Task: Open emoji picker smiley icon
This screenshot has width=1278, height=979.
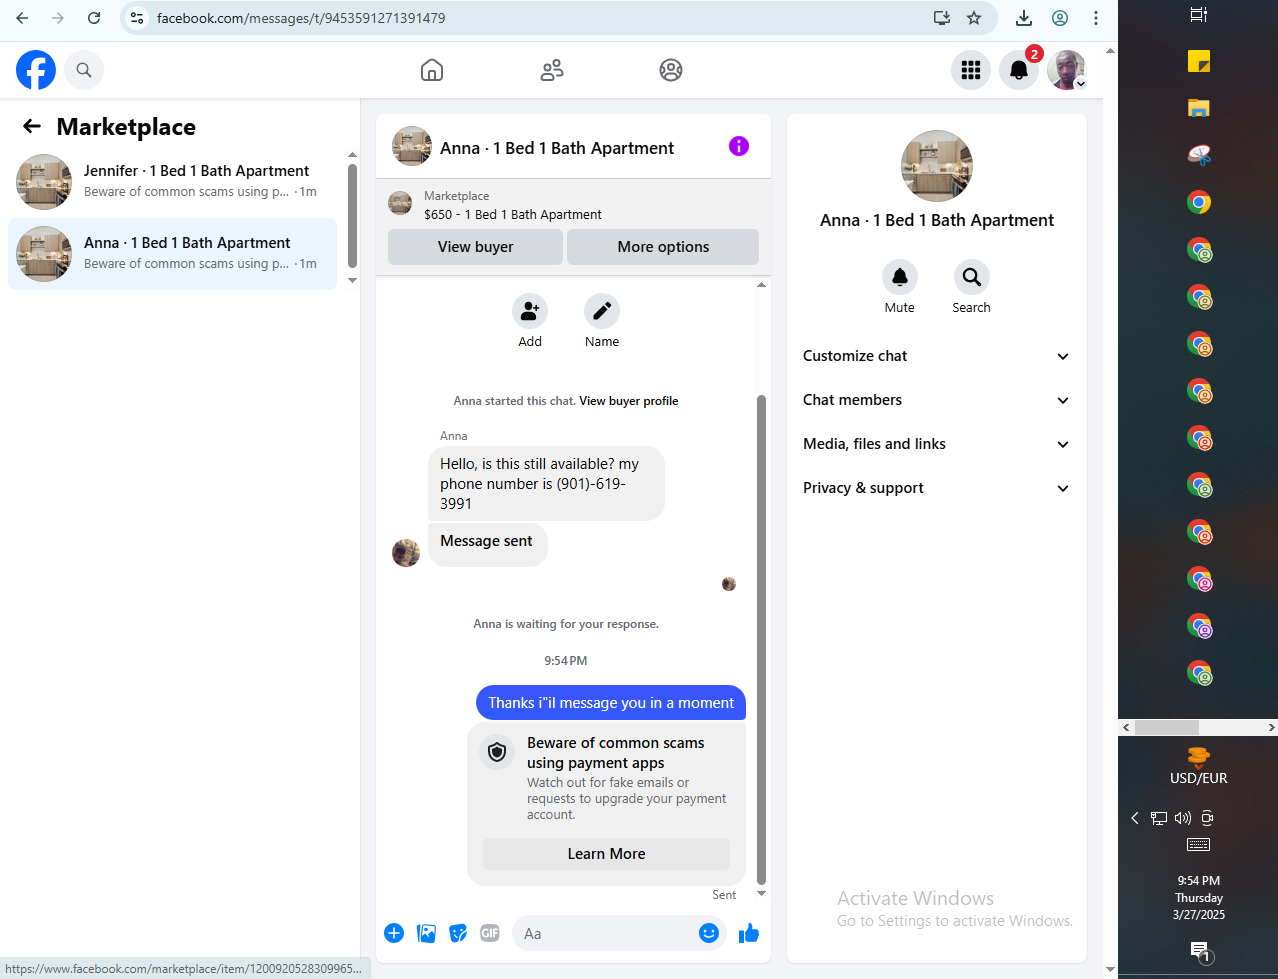Action: coord(709,933)
